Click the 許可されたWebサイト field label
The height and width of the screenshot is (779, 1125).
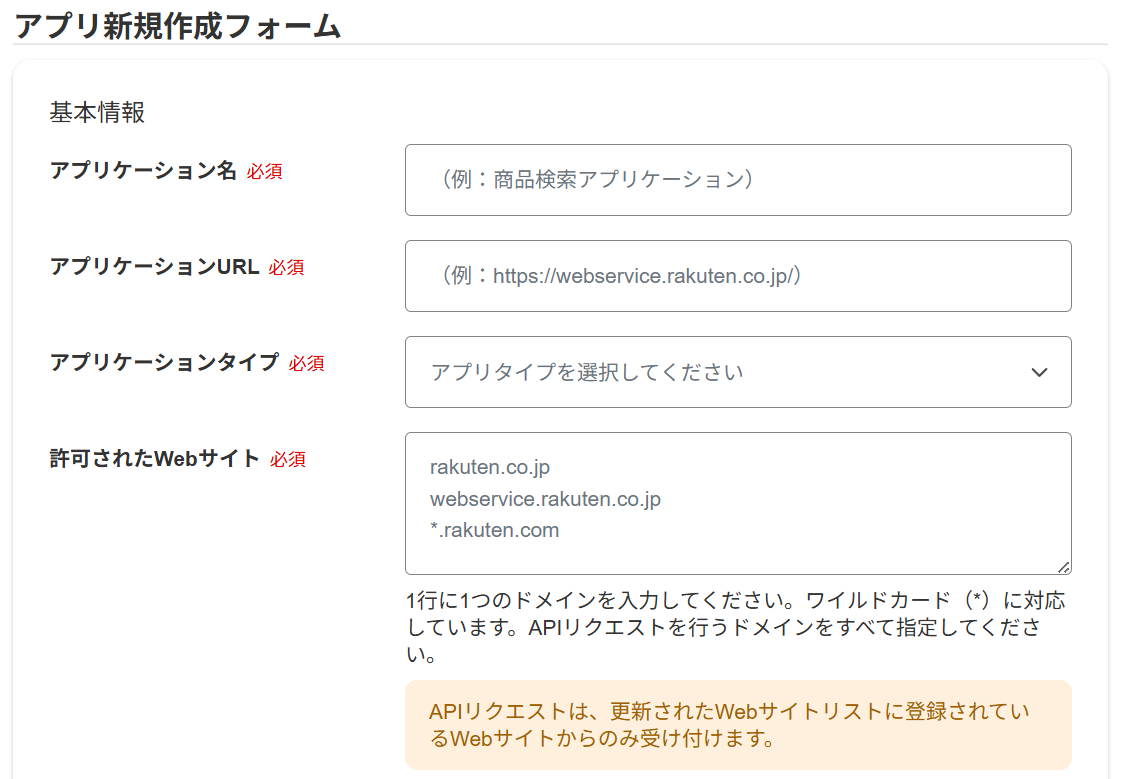click(155, 459)
